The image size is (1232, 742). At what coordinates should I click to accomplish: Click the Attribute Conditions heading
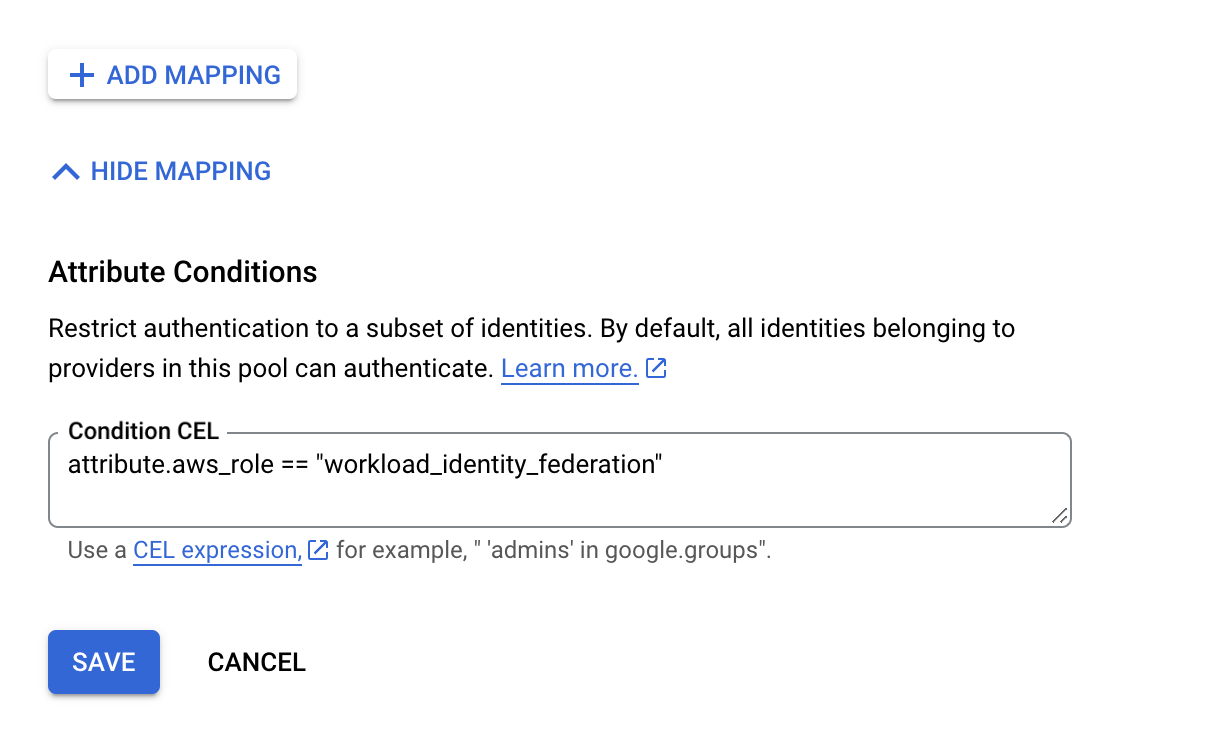183,272
